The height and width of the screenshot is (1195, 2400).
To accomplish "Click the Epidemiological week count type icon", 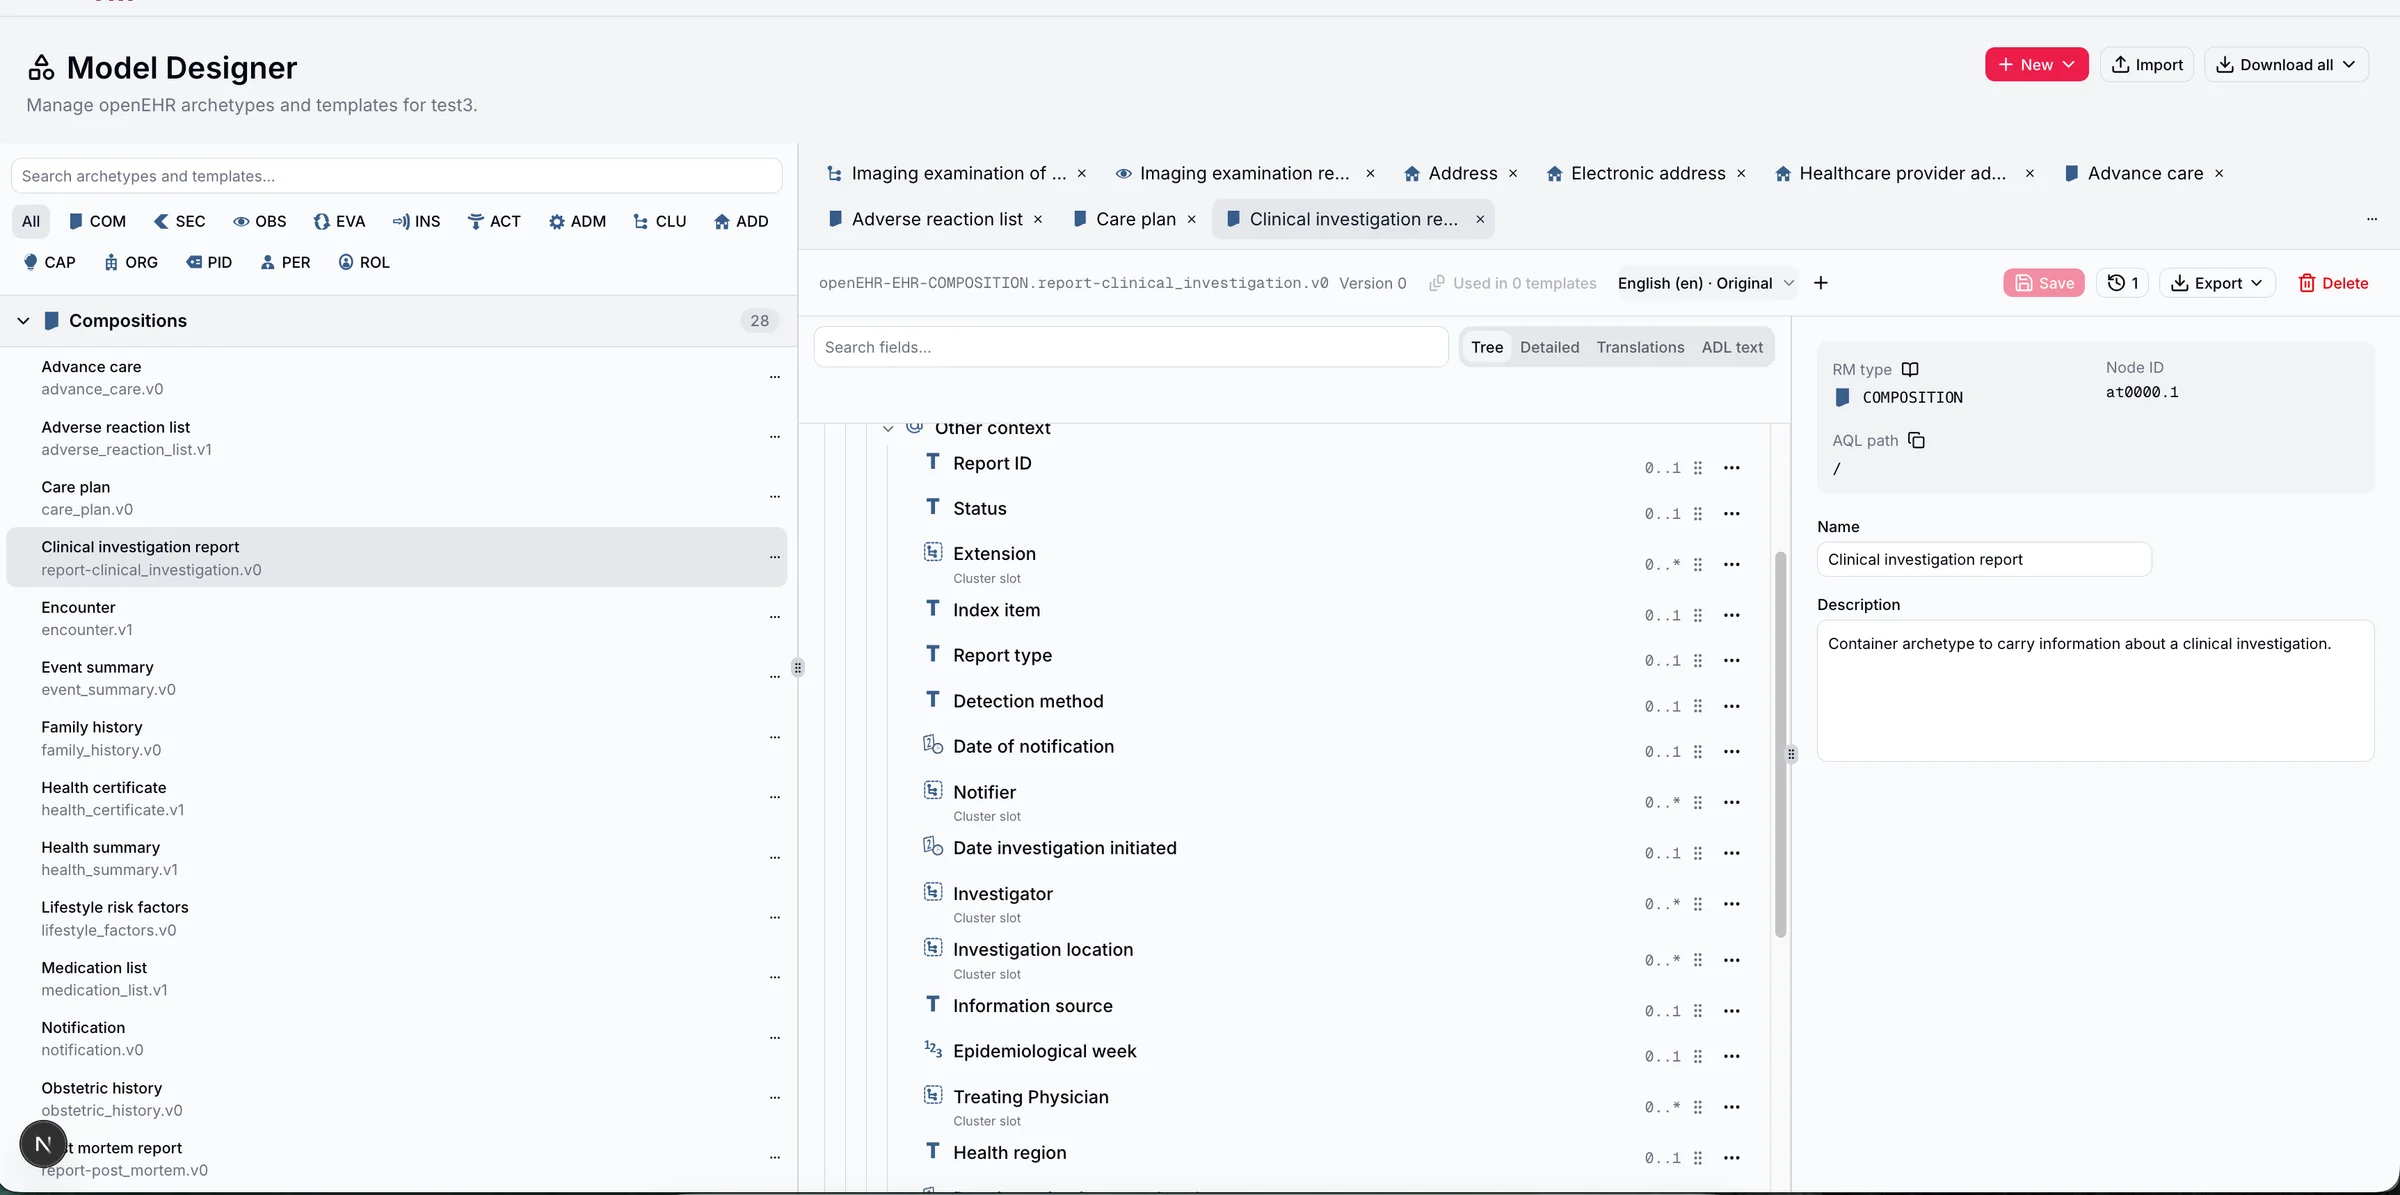I will (x=933, y=1050).
